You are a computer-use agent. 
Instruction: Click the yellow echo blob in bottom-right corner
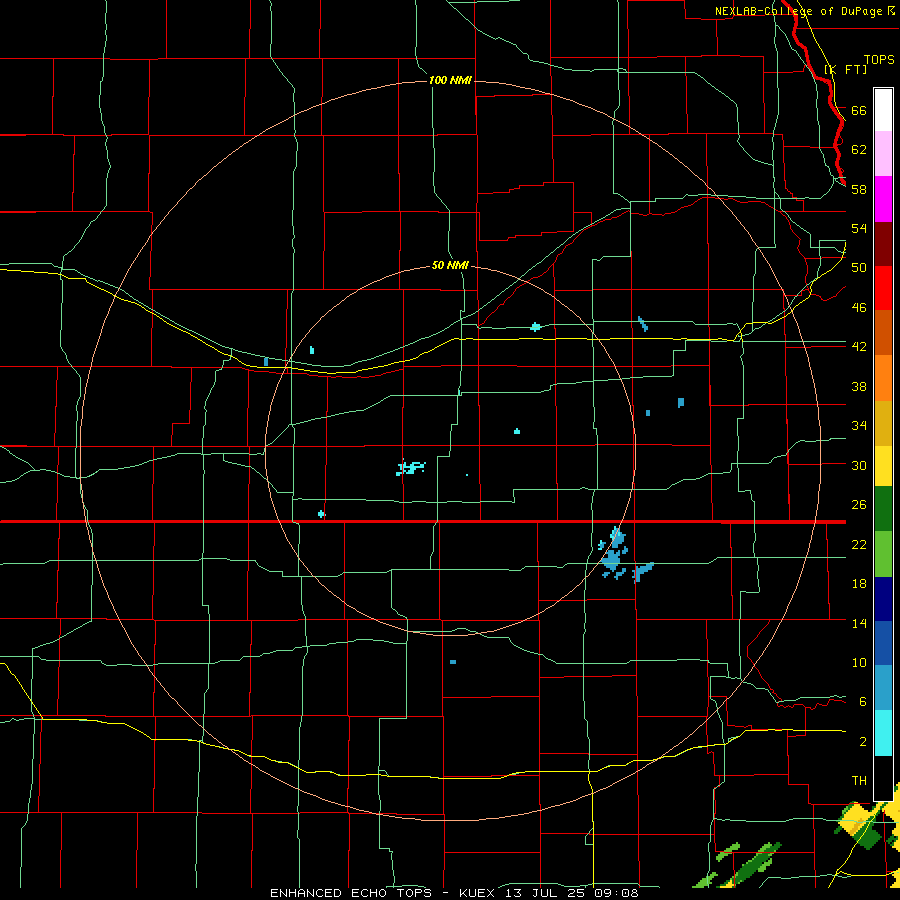pyautogui.click(x=854, y=819)
